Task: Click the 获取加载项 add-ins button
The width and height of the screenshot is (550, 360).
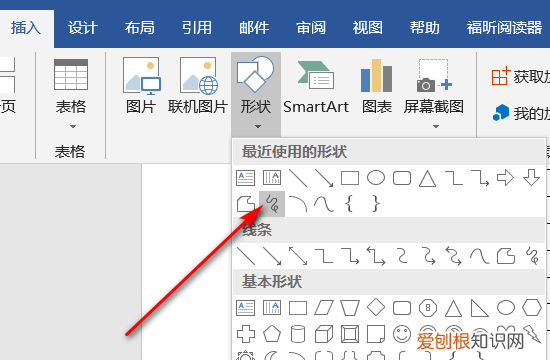Action: click(x=521, y=76)
